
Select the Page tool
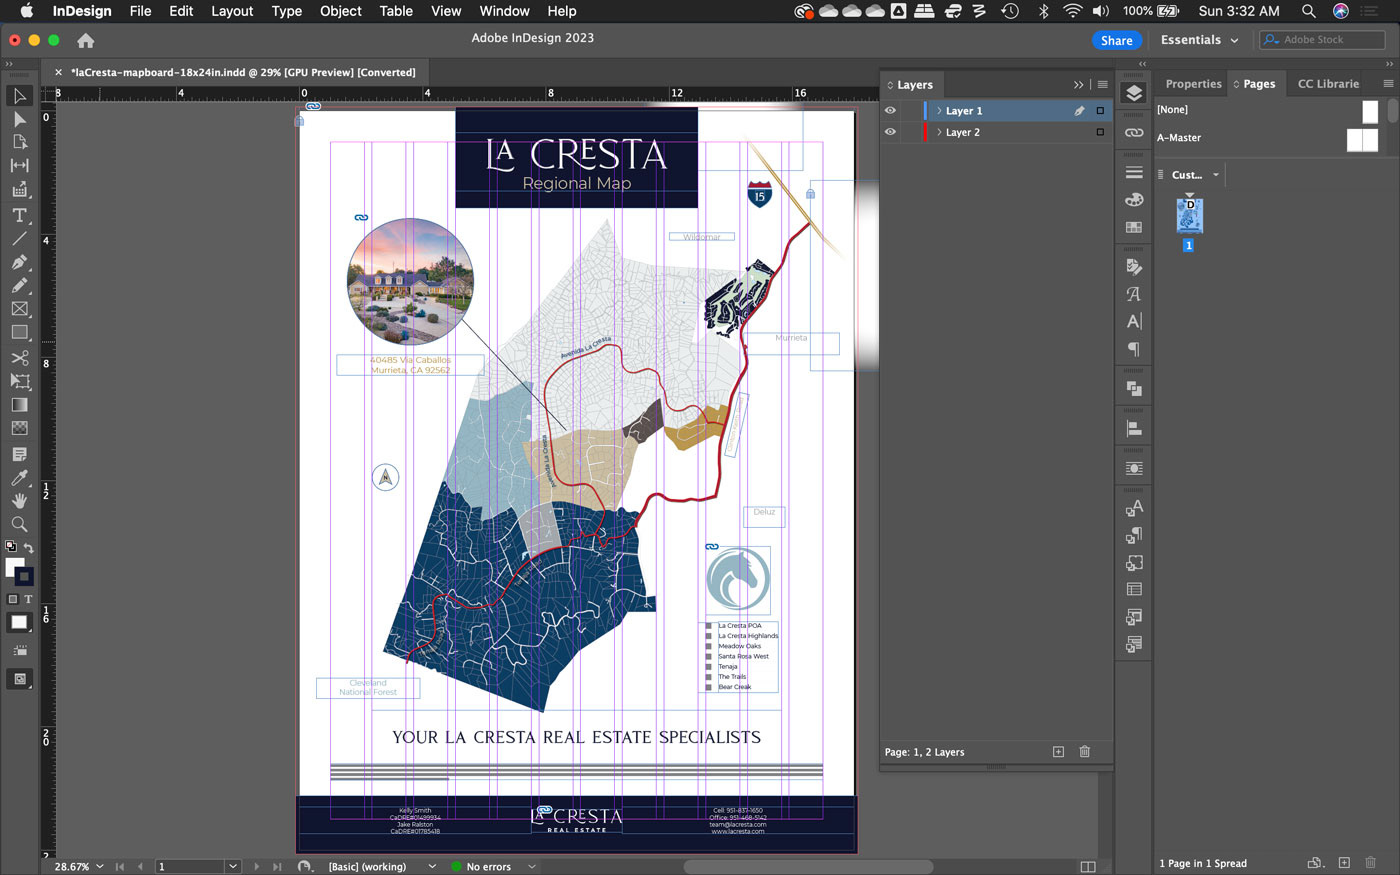19,142
